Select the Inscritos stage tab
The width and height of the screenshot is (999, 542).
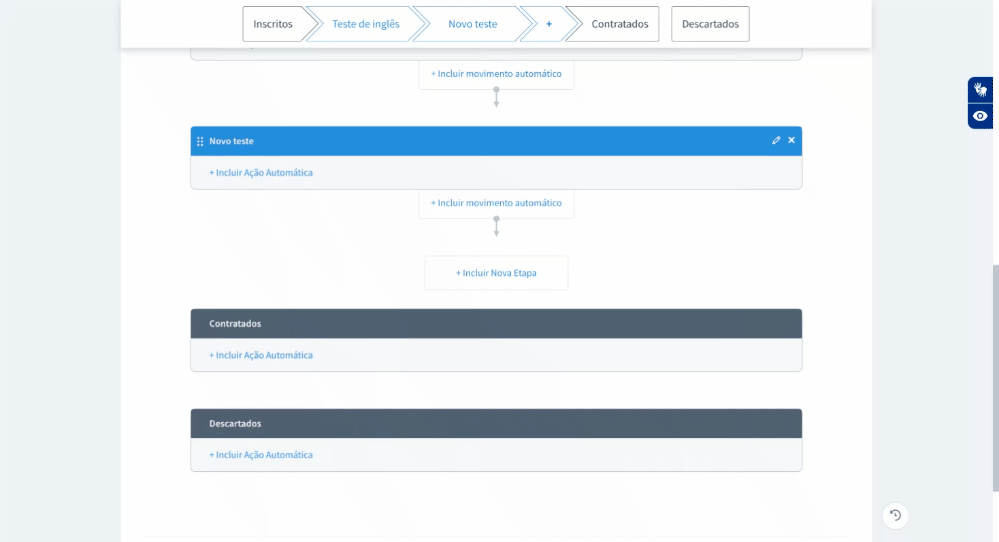tap(273, 24)
